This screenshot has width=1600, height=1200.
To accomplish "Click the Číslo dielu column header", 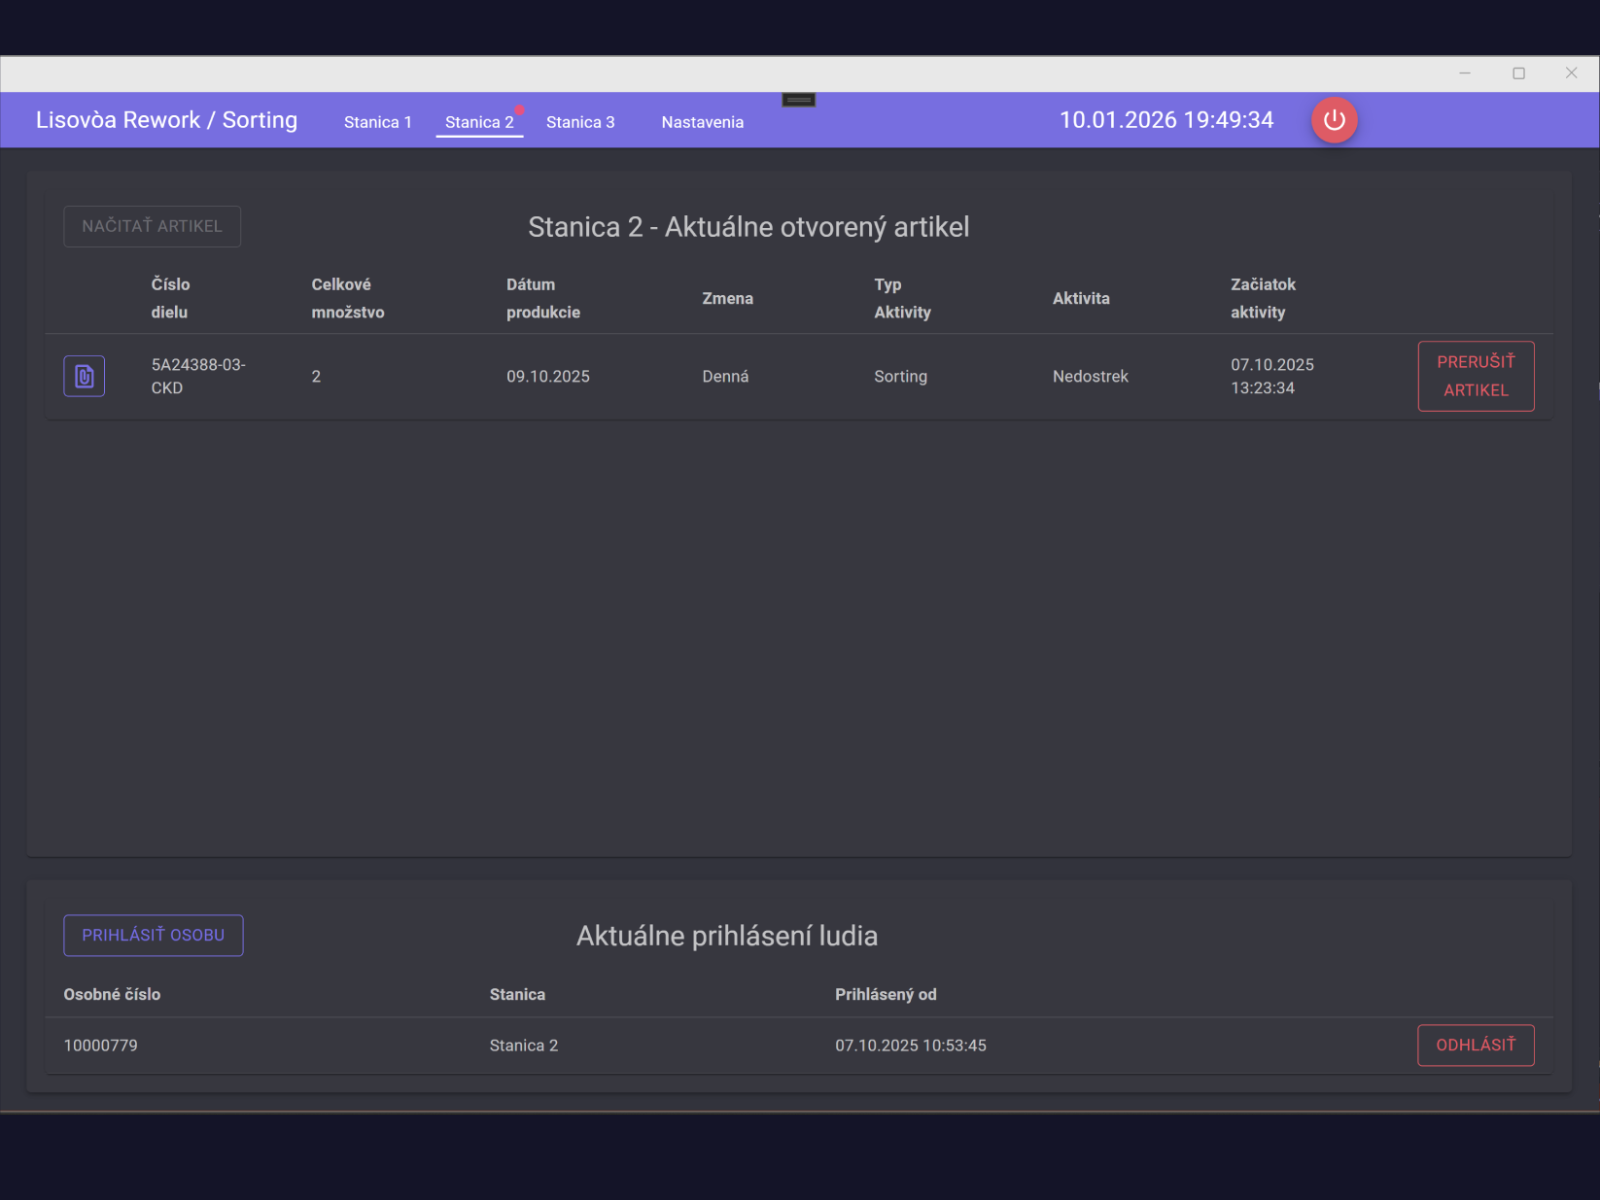I will coord(170,298).
